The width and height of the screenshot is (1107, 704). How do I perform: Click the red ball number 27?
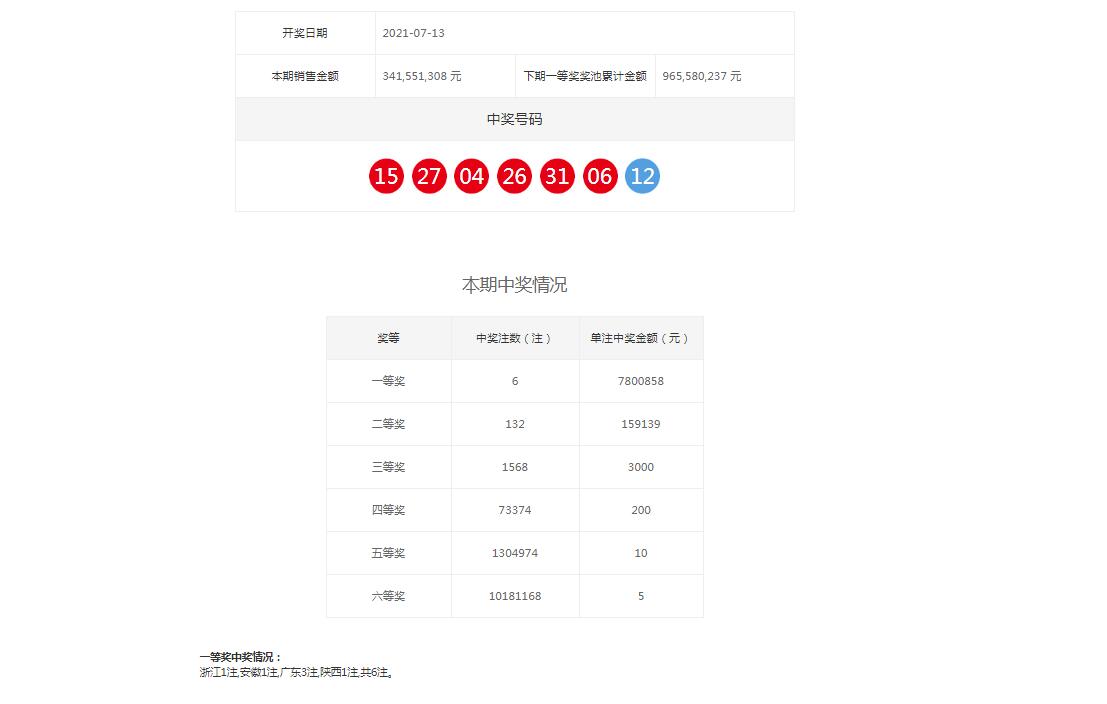(x=429, y=176)
